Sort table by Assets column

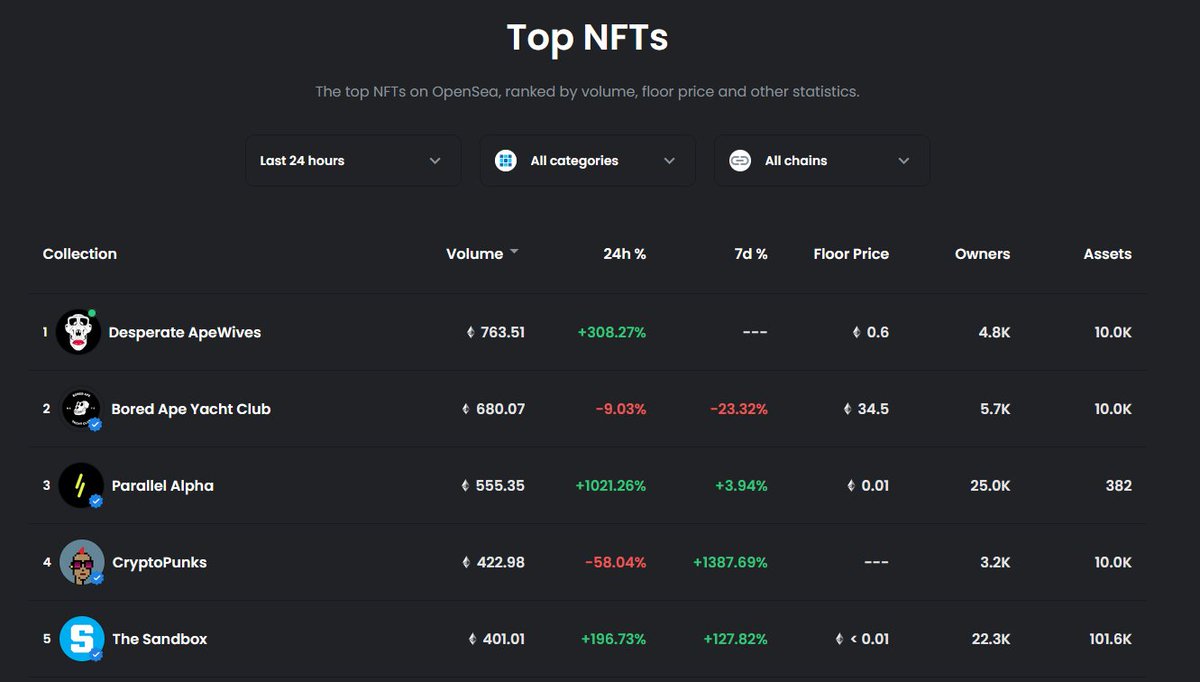click(x=1108, y=254)
